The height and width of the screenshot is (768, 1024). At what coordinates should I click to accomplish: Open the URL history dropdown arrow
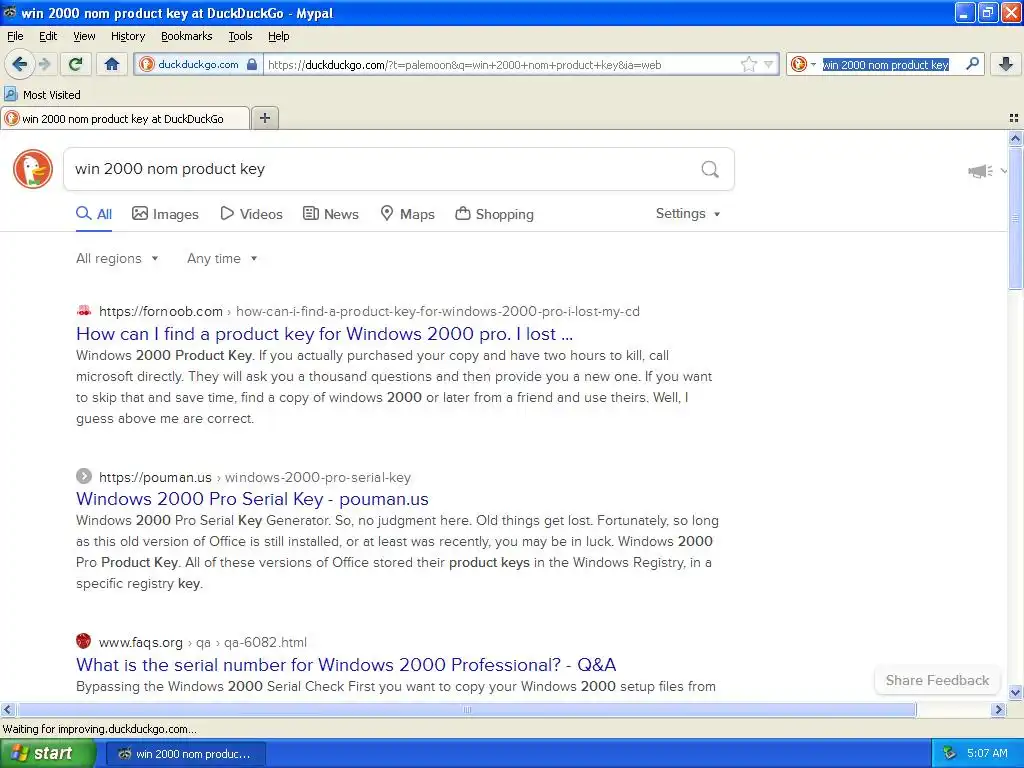(769, 64)
